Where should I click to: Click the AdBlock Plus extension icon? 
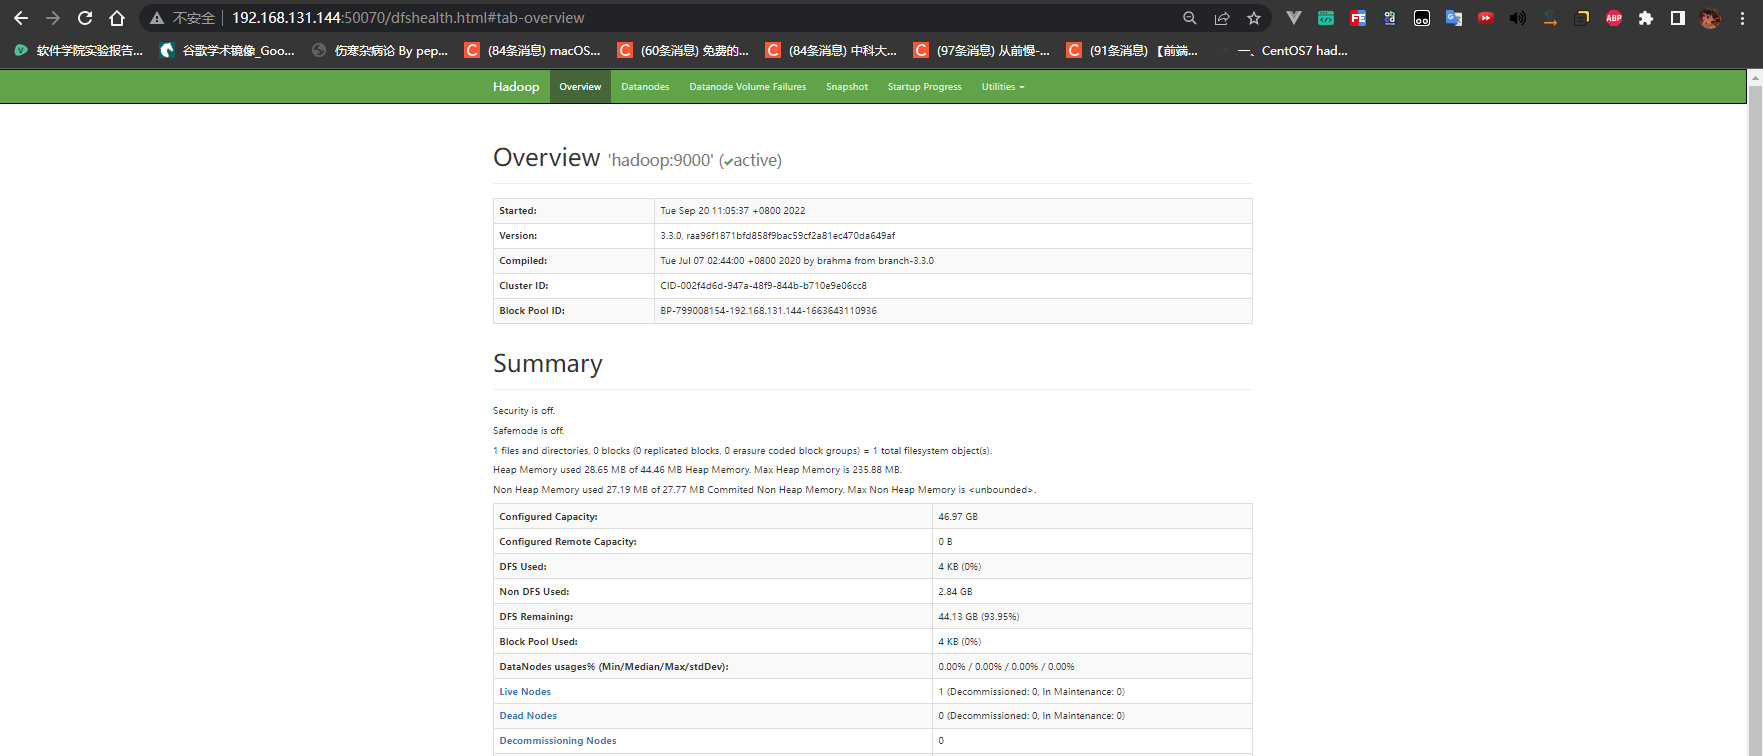point(1614,18)
